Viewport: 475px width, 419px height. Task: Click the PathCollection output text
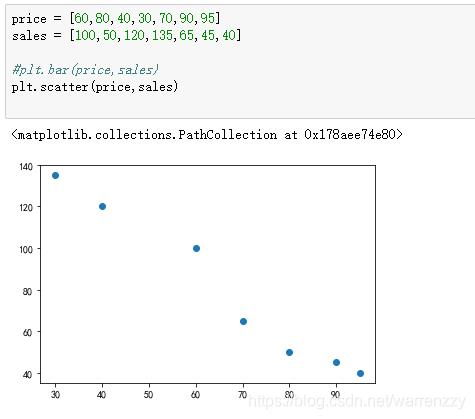pyautogui.click(x=207, y=135)
